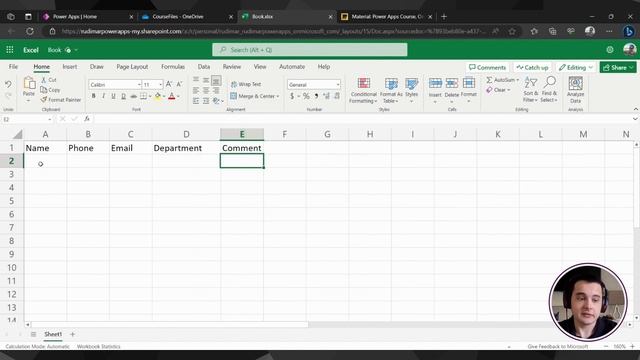Screen dimensions: 640x360
Task: Open the Editing mode dropdown
Action: click(x=576, y=67)
